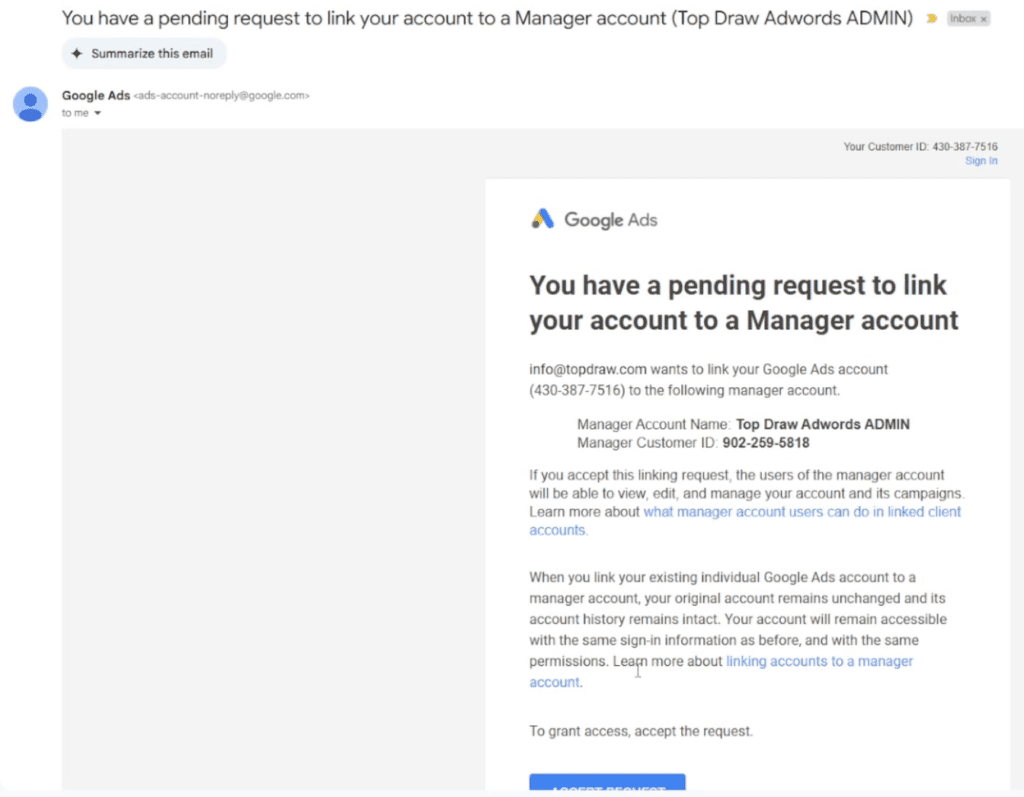The height and width of the screenshot is (797, 1024).
Task: Click the 'pending request' headline in email body
Action: tap(744, 303)
